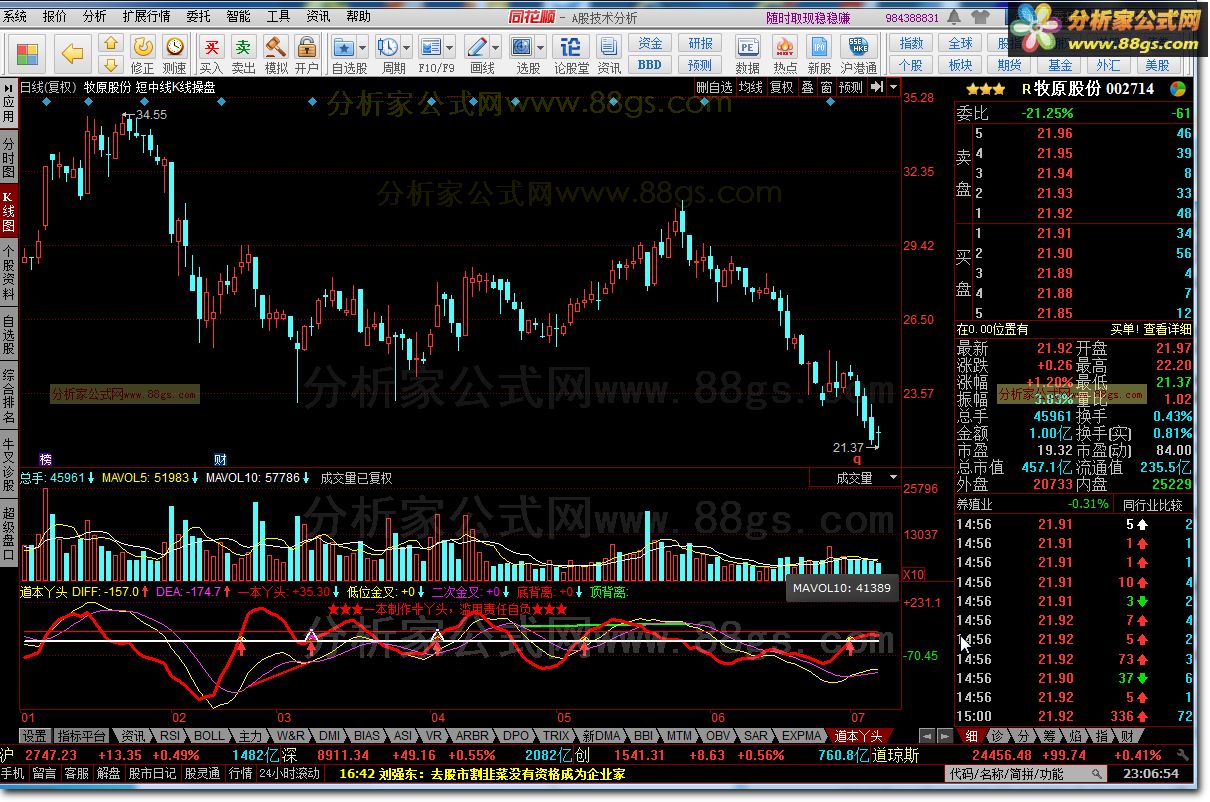This screenshot has height=802, width=1210.
Task: Toggle 窗 multi-window mode
Action: [x=826, y=87]
